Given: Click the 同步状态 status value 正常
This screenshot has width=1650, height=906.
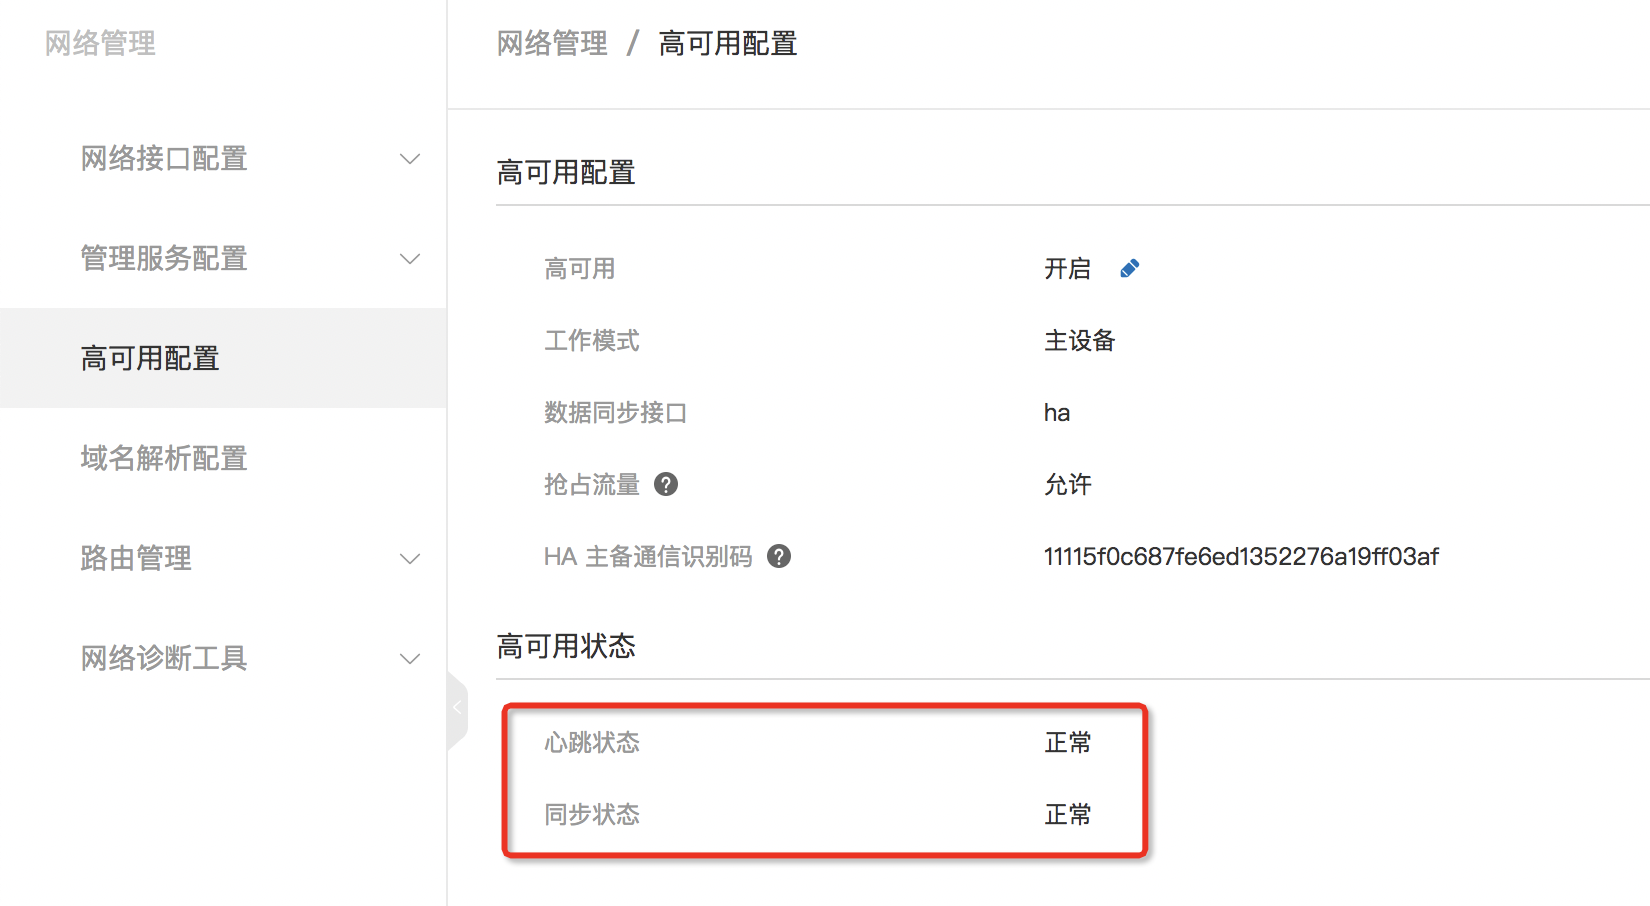Looking at the screenshot, I should click(1068, 815).
